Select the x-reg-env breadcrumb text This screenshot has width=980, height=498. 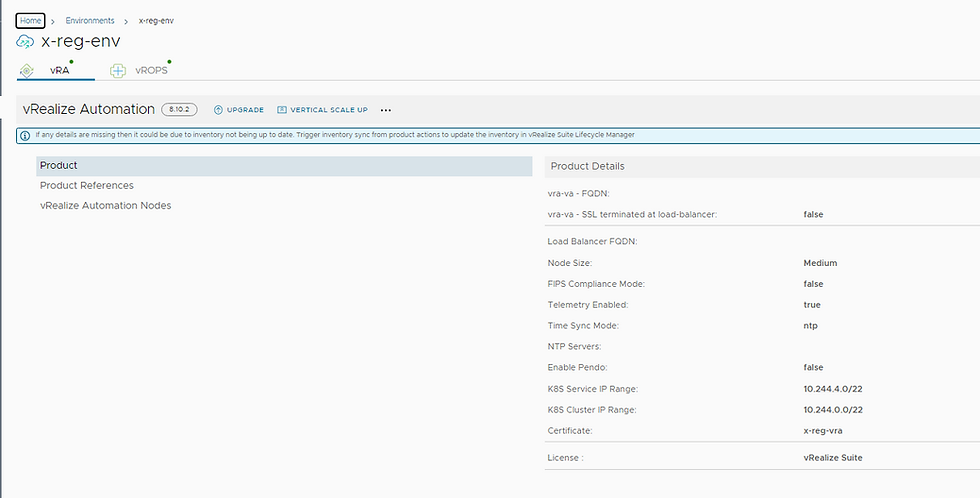pos(156,21)
